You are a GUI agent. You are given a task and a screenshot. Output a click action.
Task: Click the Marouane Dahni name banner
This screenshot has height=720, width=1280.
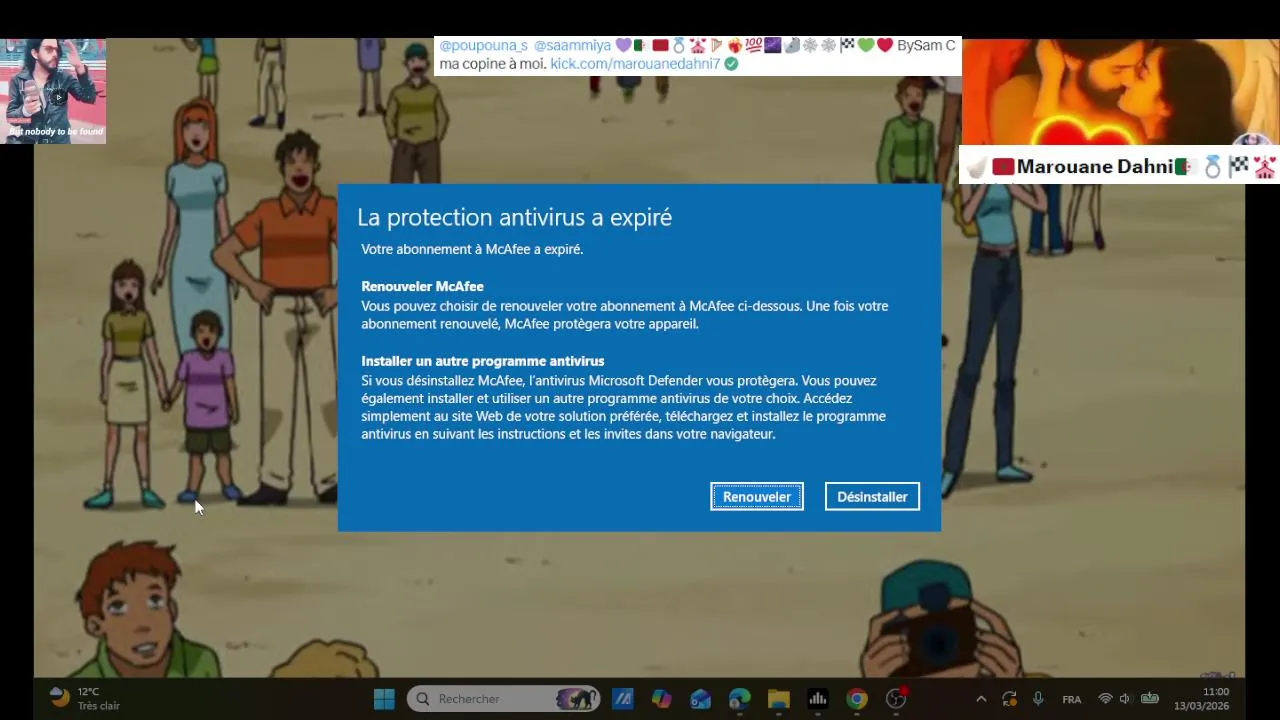point(1119,166)
